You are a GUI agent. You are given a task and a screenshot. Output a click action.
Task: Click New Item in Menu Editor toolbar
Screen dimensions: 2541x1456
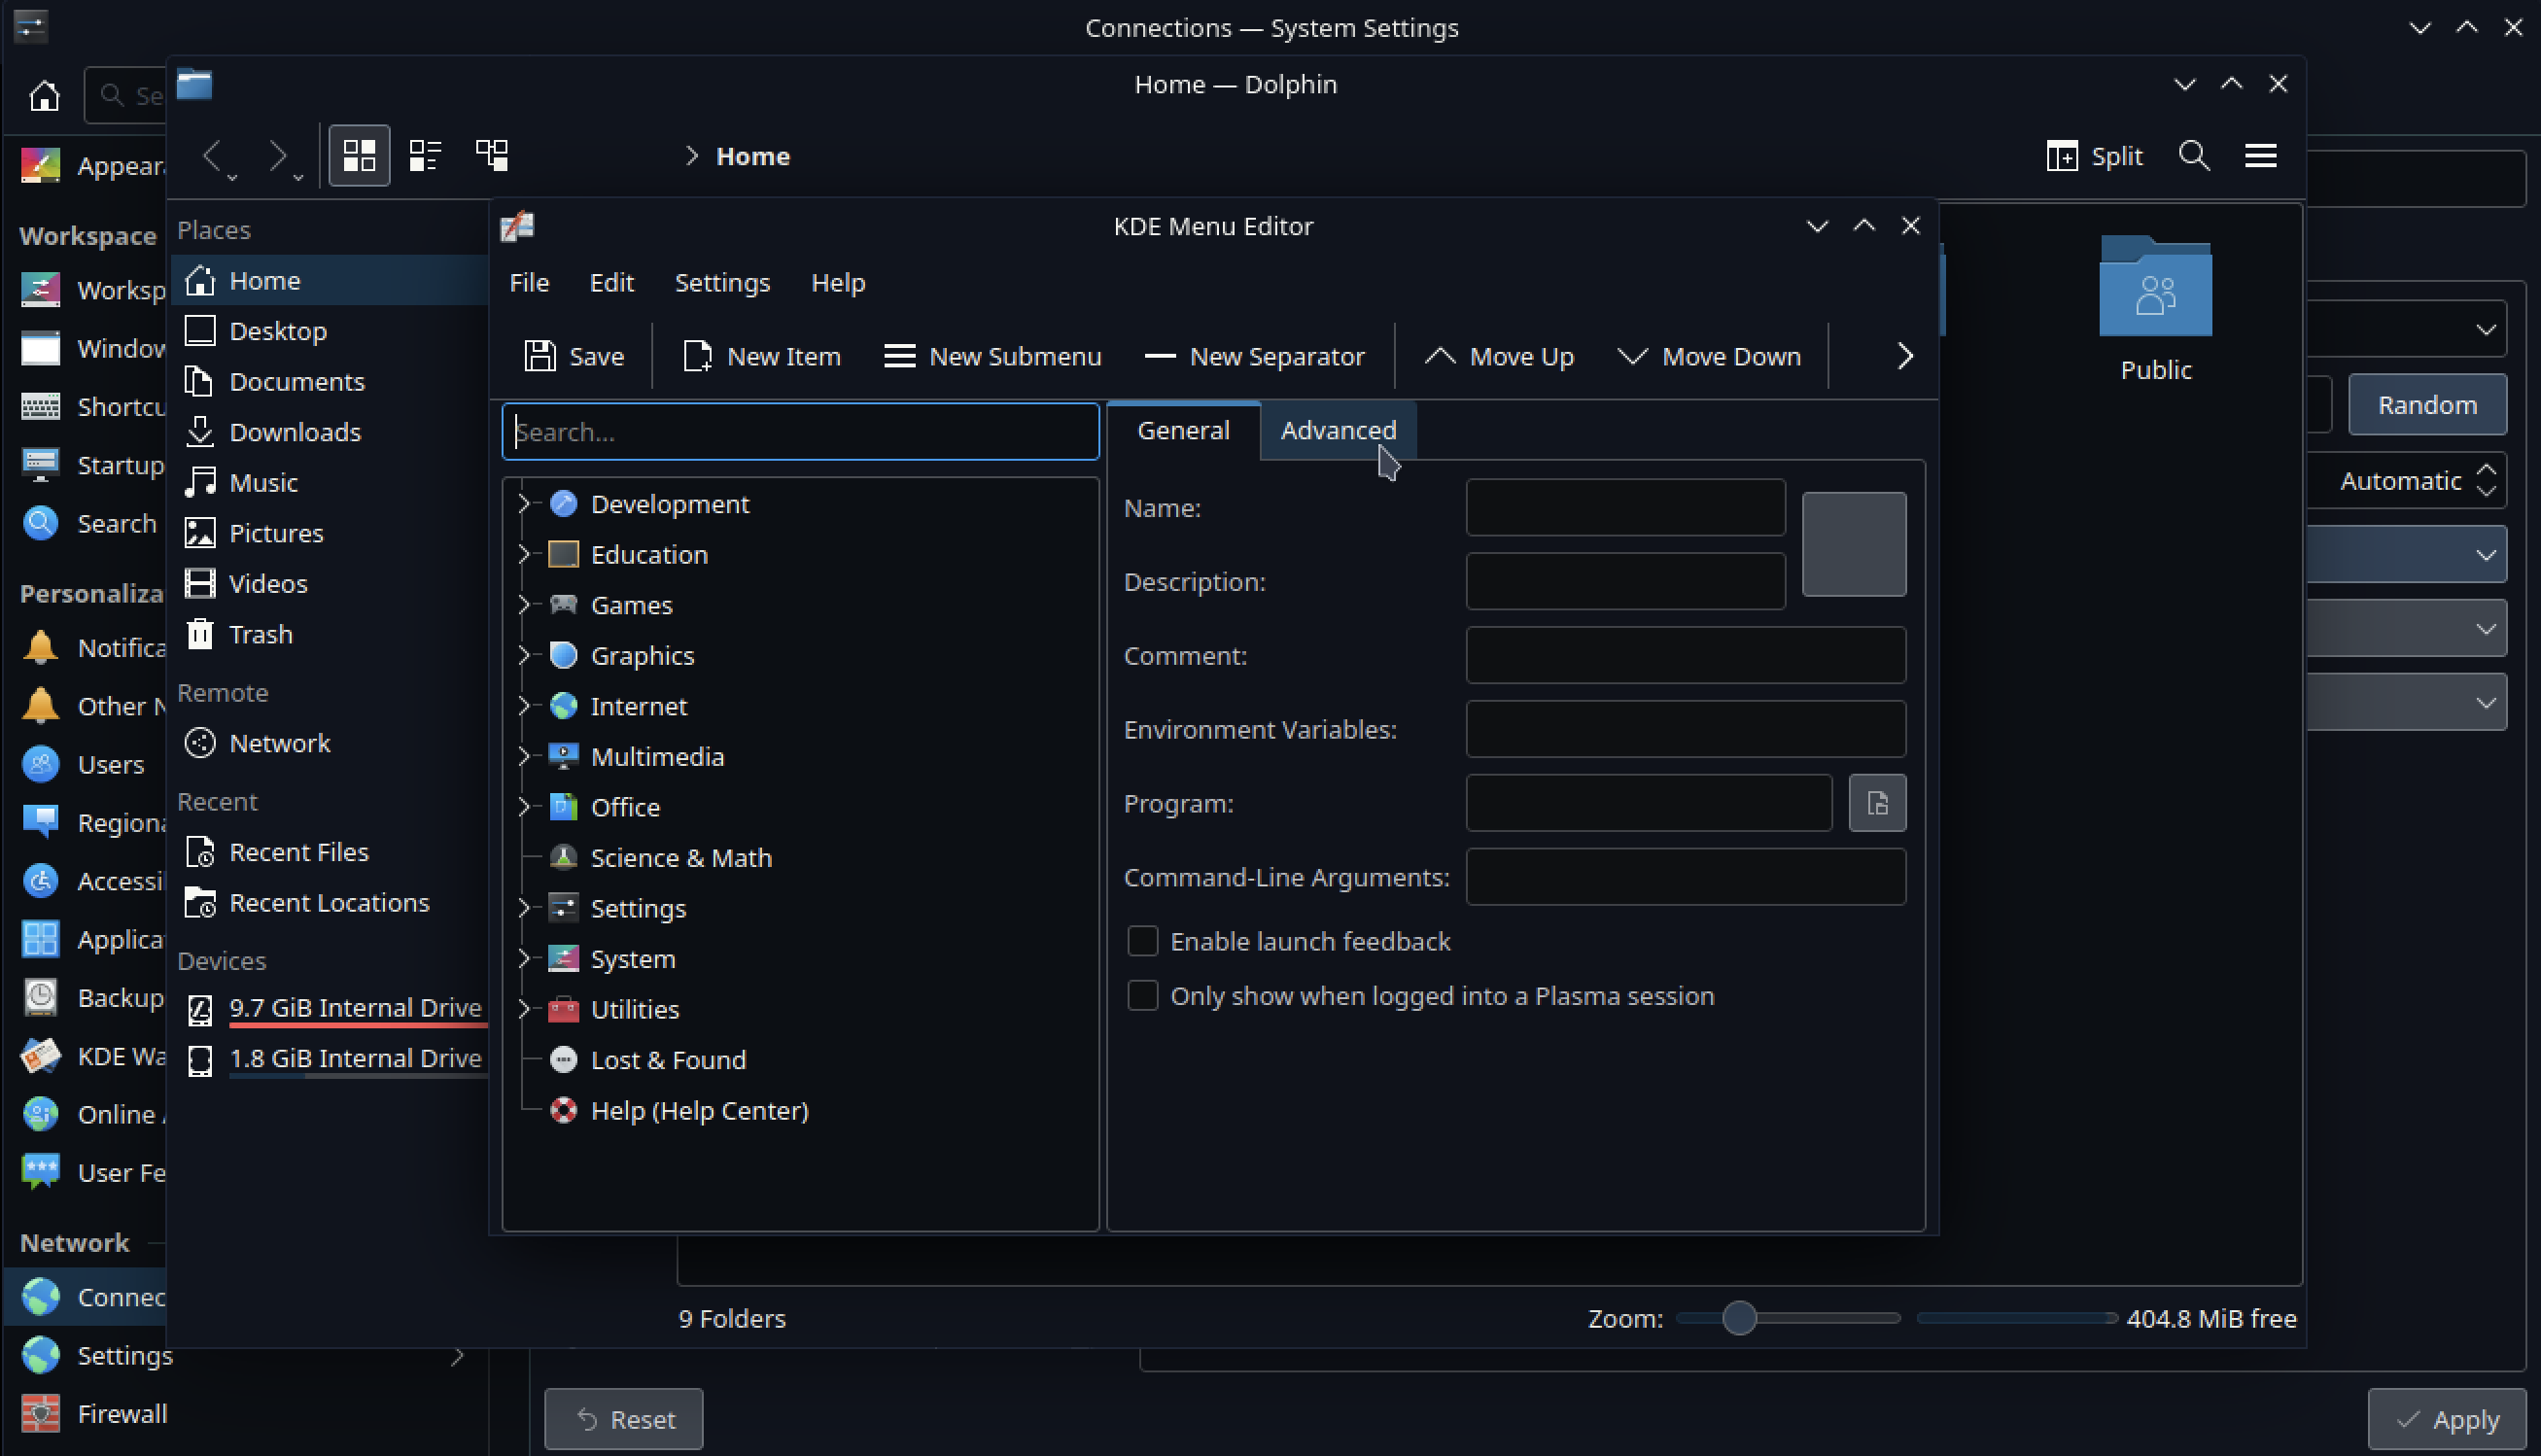[x=761, y=356]
